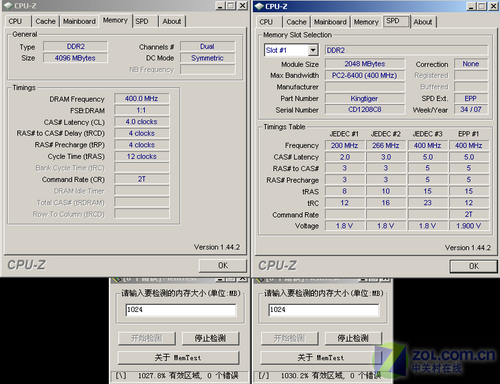
Task: Click memory size input in left MemTest window
Action: (181, 310)
